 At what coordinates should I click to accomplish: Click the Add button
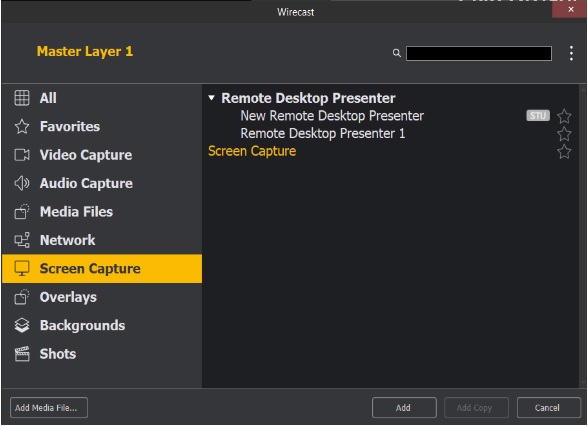pos(404,407)
